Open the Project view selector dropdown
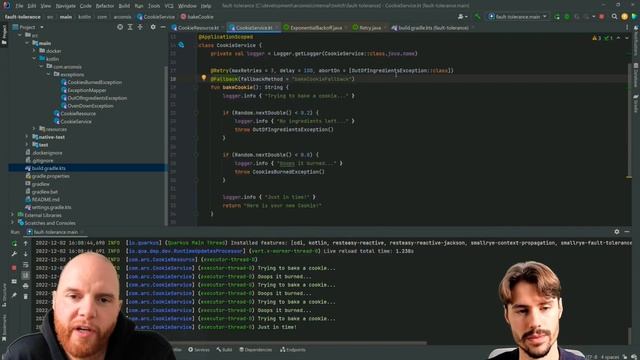Viewport: 640px width, 360px height. point(28,27)
